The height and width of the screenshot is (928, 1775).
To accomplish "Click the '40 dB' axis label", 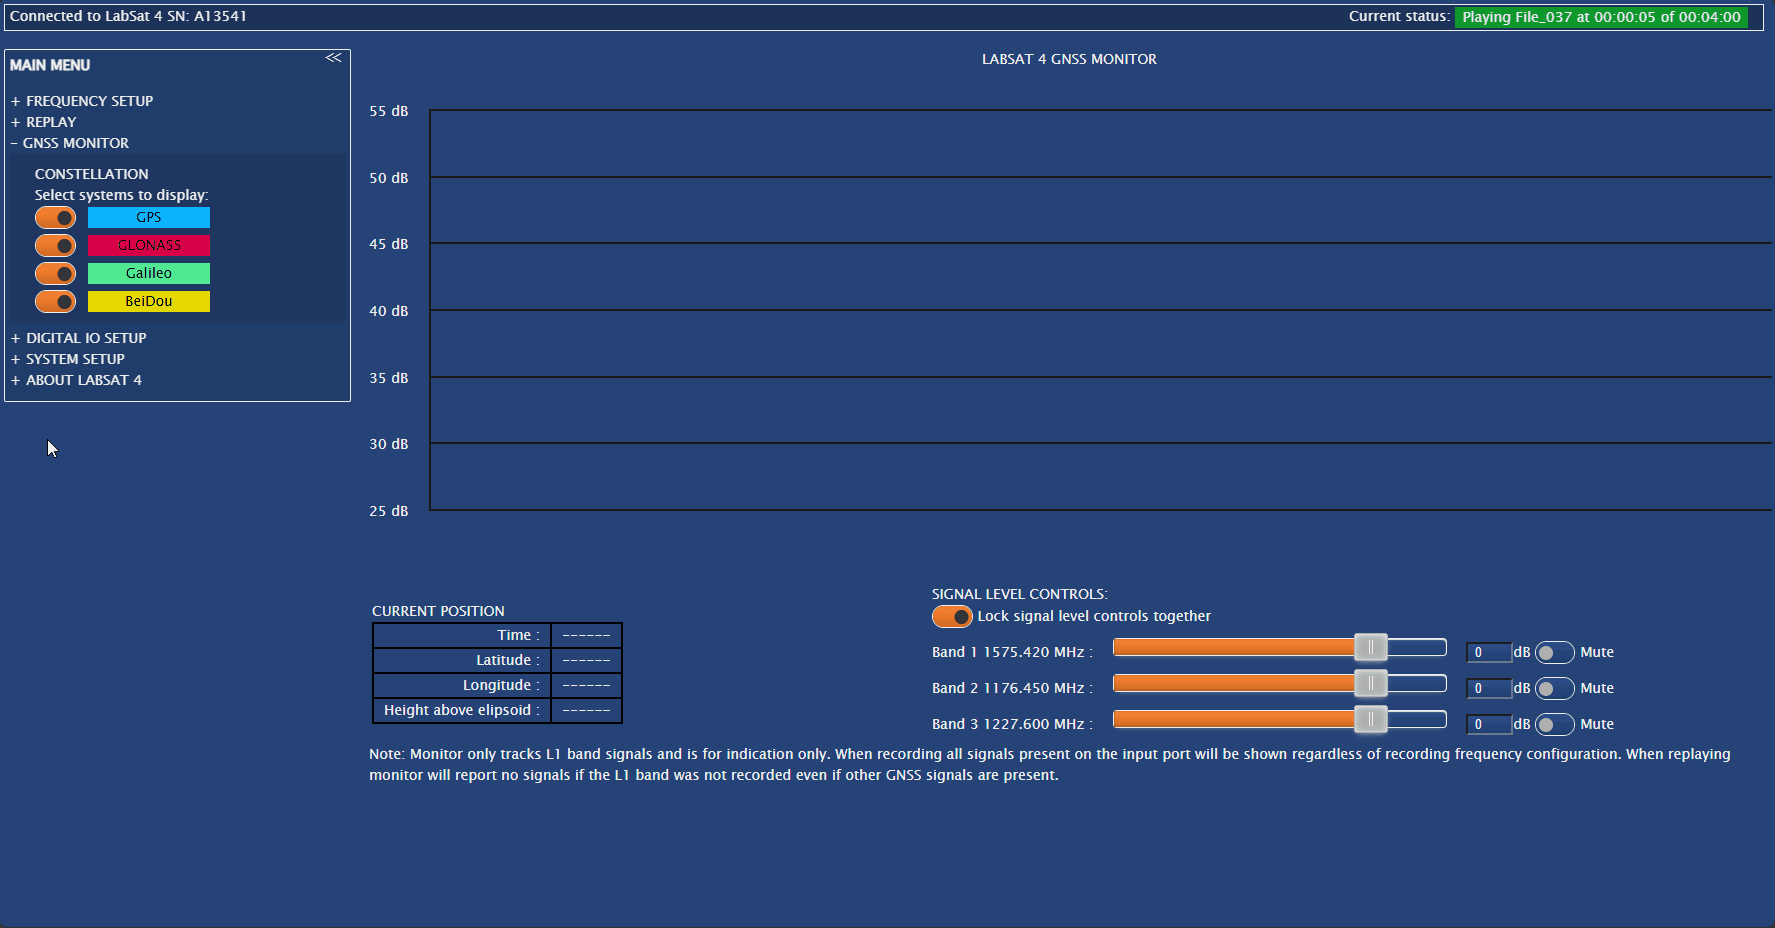I will coord(389,311).
